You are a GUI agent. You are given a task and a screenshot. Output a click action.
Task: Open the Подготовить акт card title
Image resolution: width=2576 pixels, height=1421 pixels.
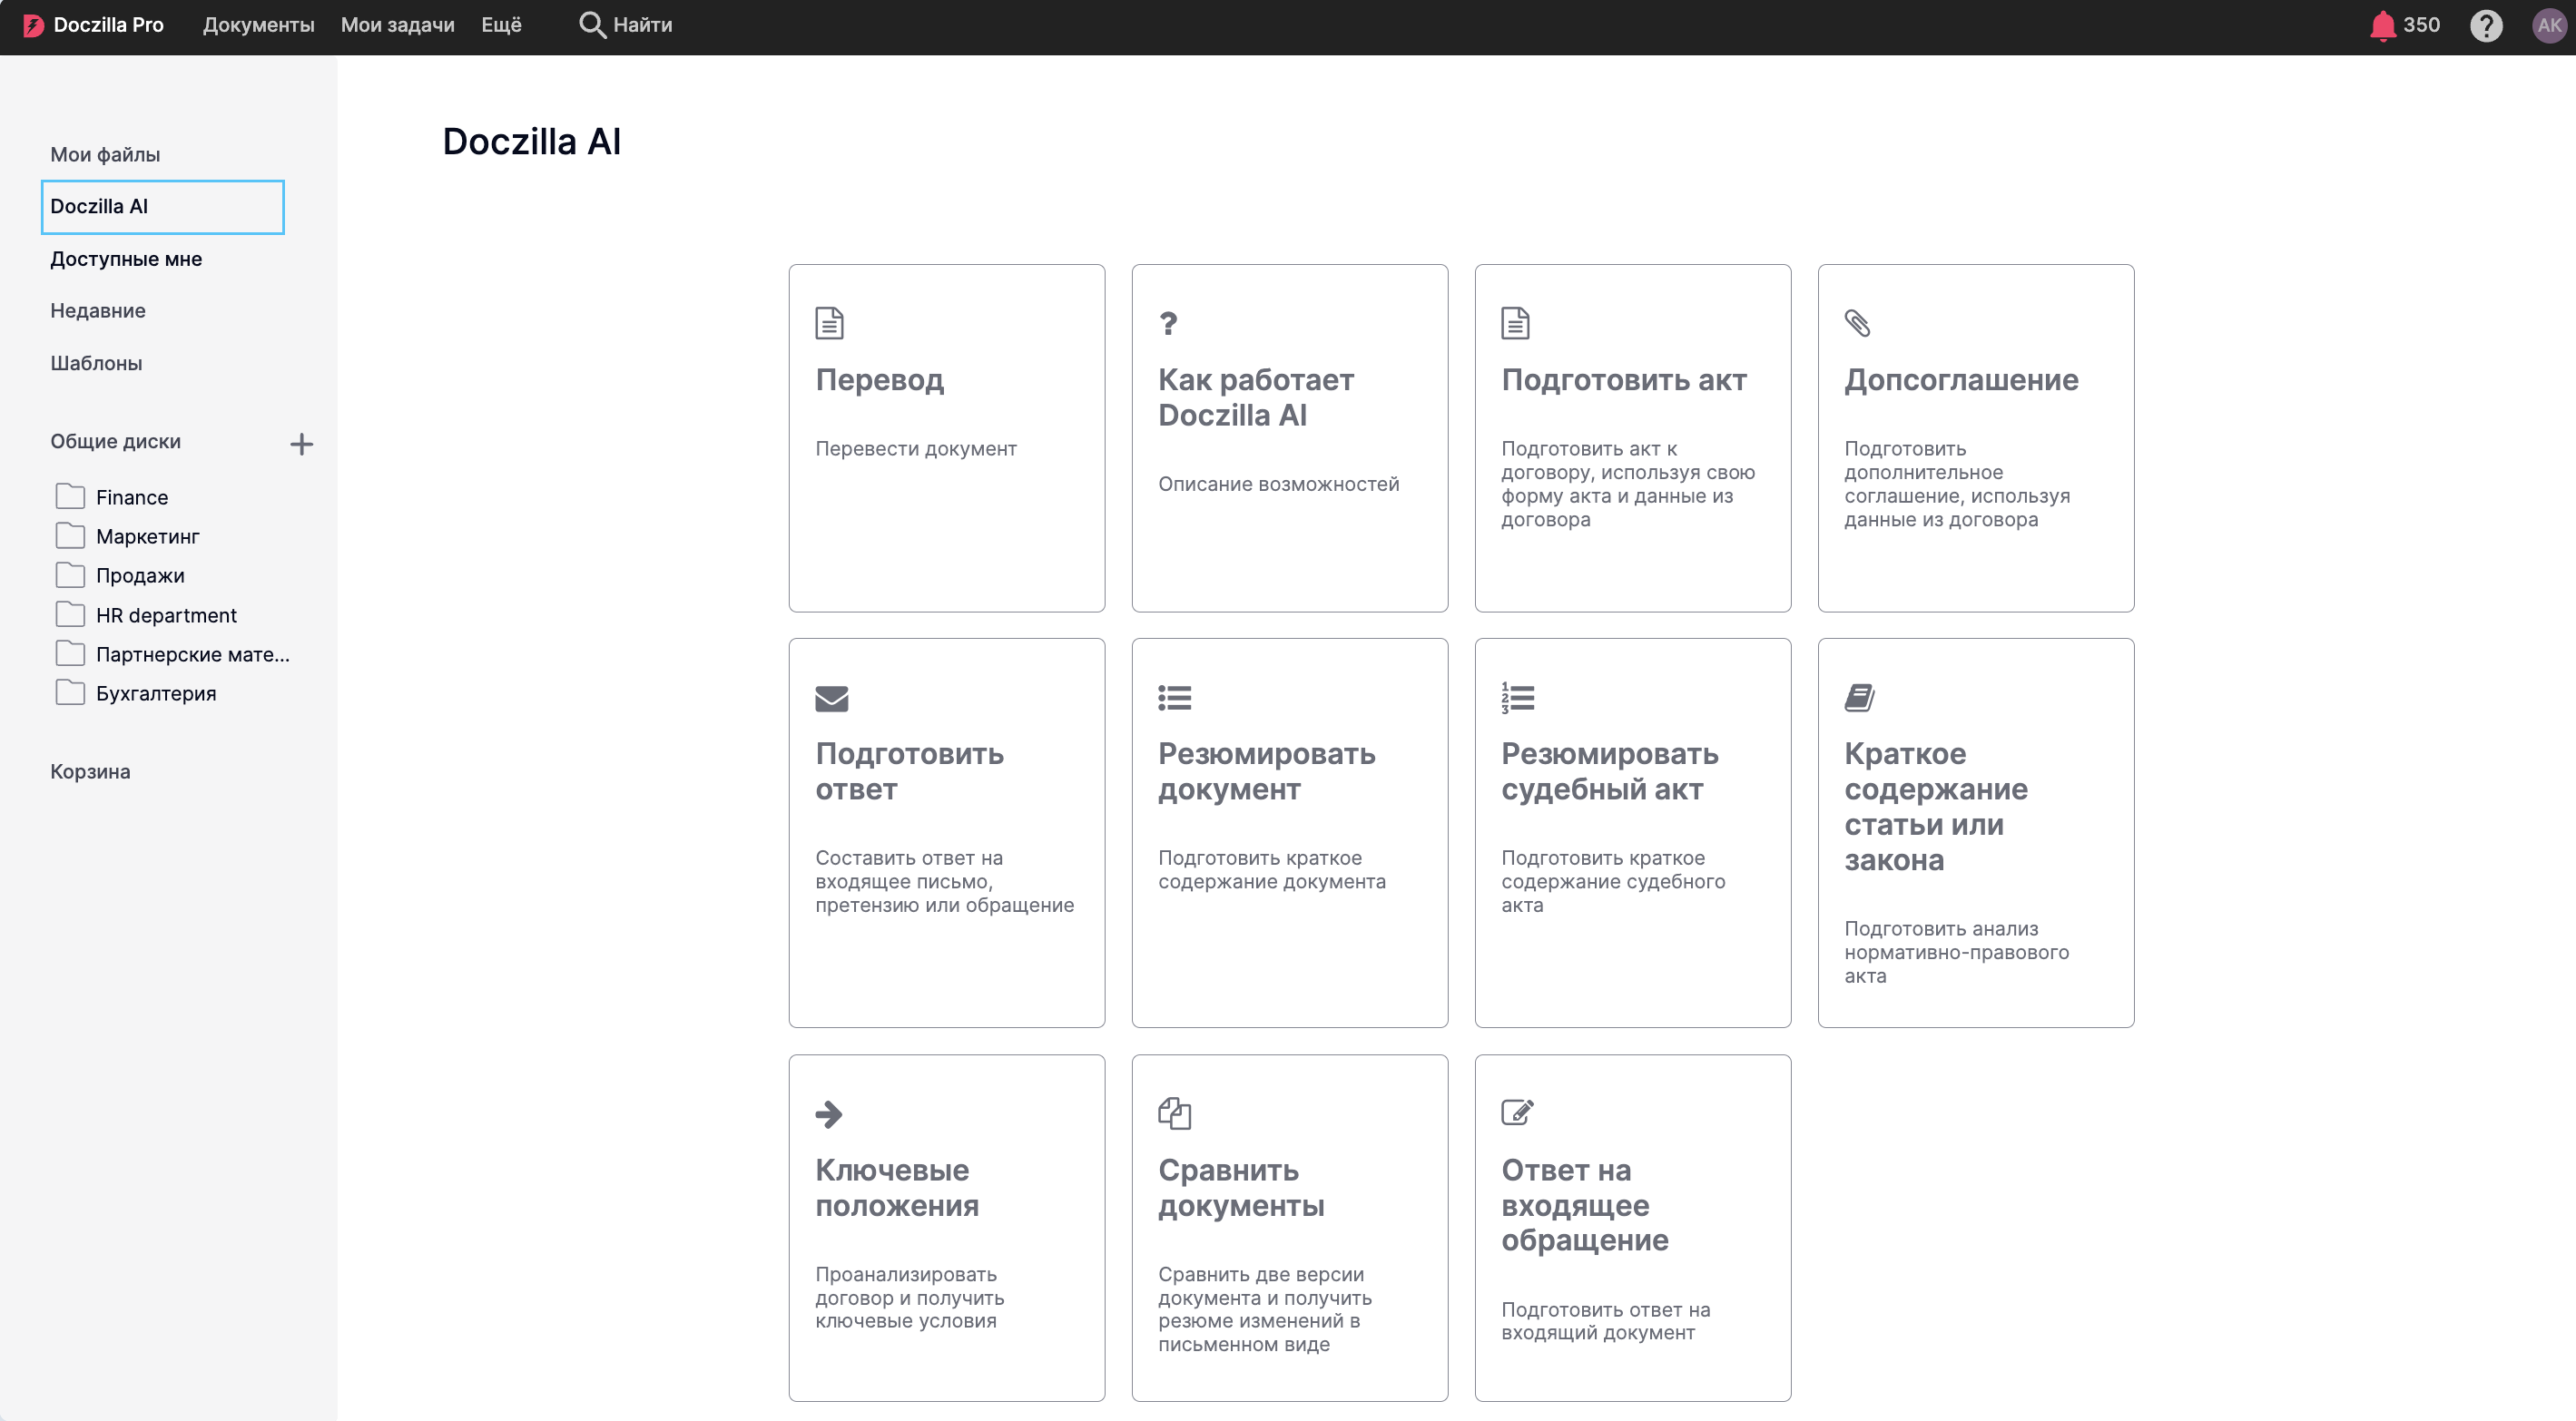1623,381
